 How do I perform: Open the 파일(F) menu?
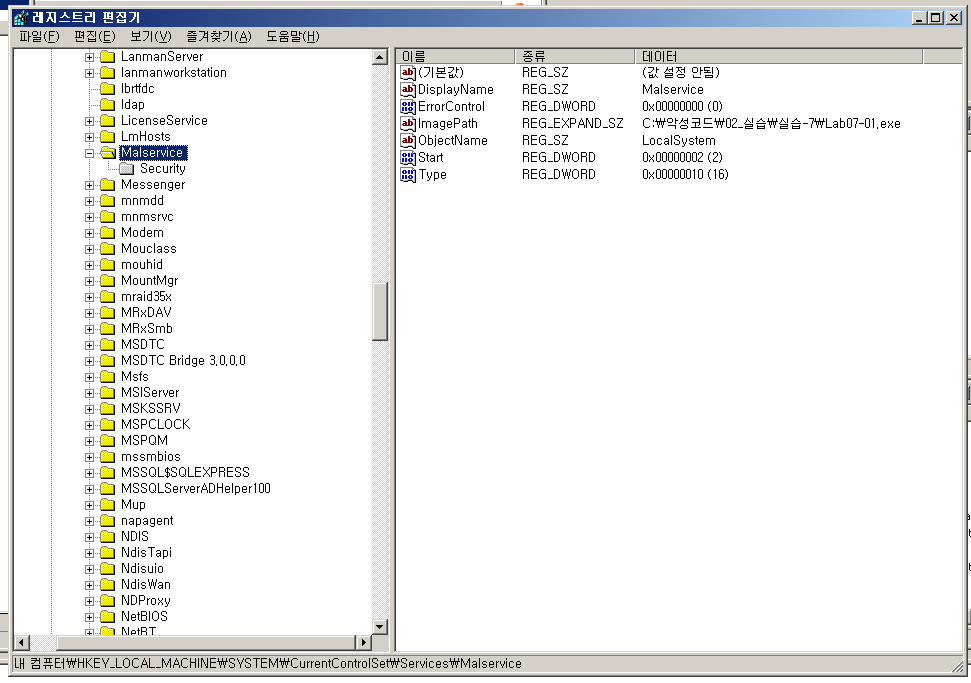[39, 37]
